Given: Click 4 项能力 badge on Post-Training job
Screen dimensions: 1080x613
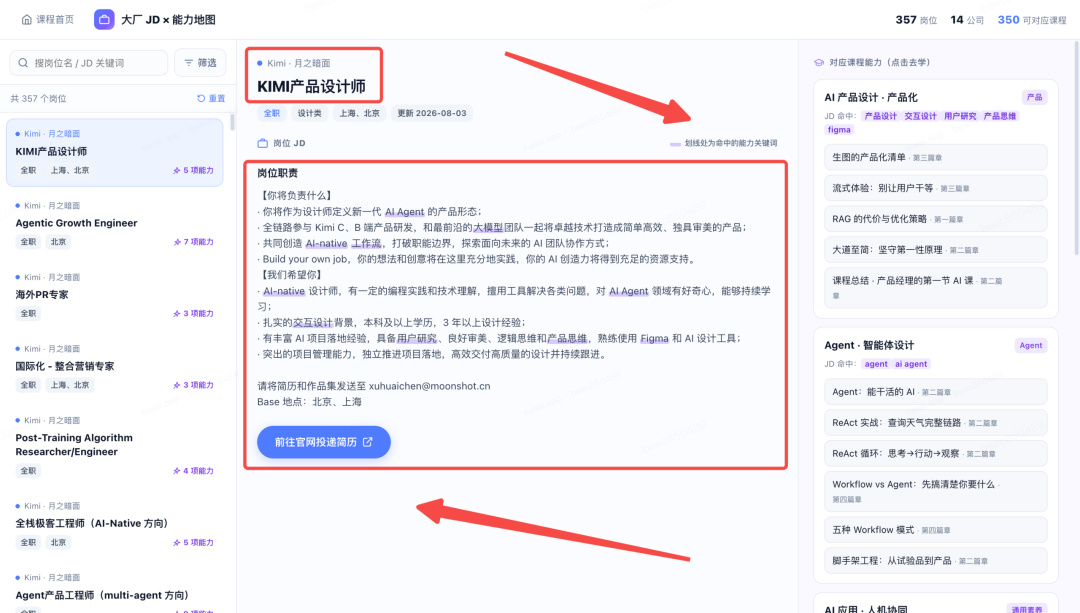Looking at the screenshot, I should point(194,470).
